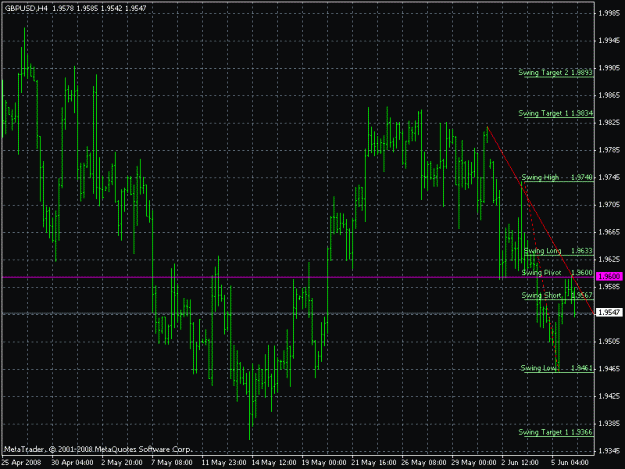Click the 11 May 23:00 time label
Image resolution: width=625 pixels, height=469 pixels.
point(224,463)
